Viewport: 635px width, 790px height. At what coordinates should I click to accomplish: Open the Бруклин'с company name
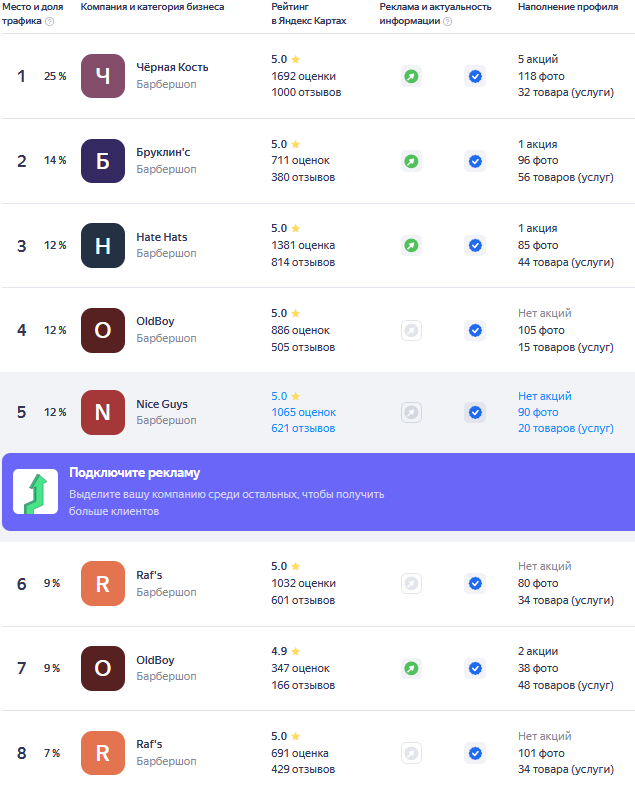(x=165, y=152)
